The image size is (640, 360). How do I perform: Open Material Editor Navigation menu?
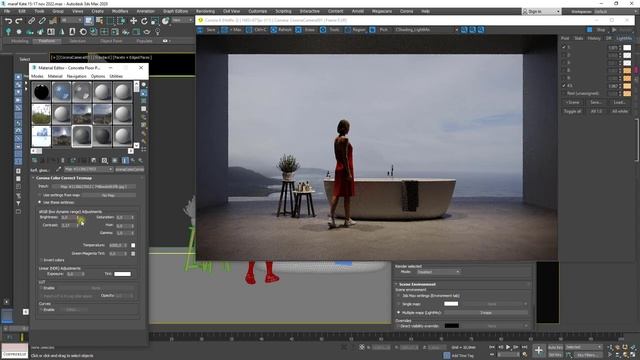[76, 76]
